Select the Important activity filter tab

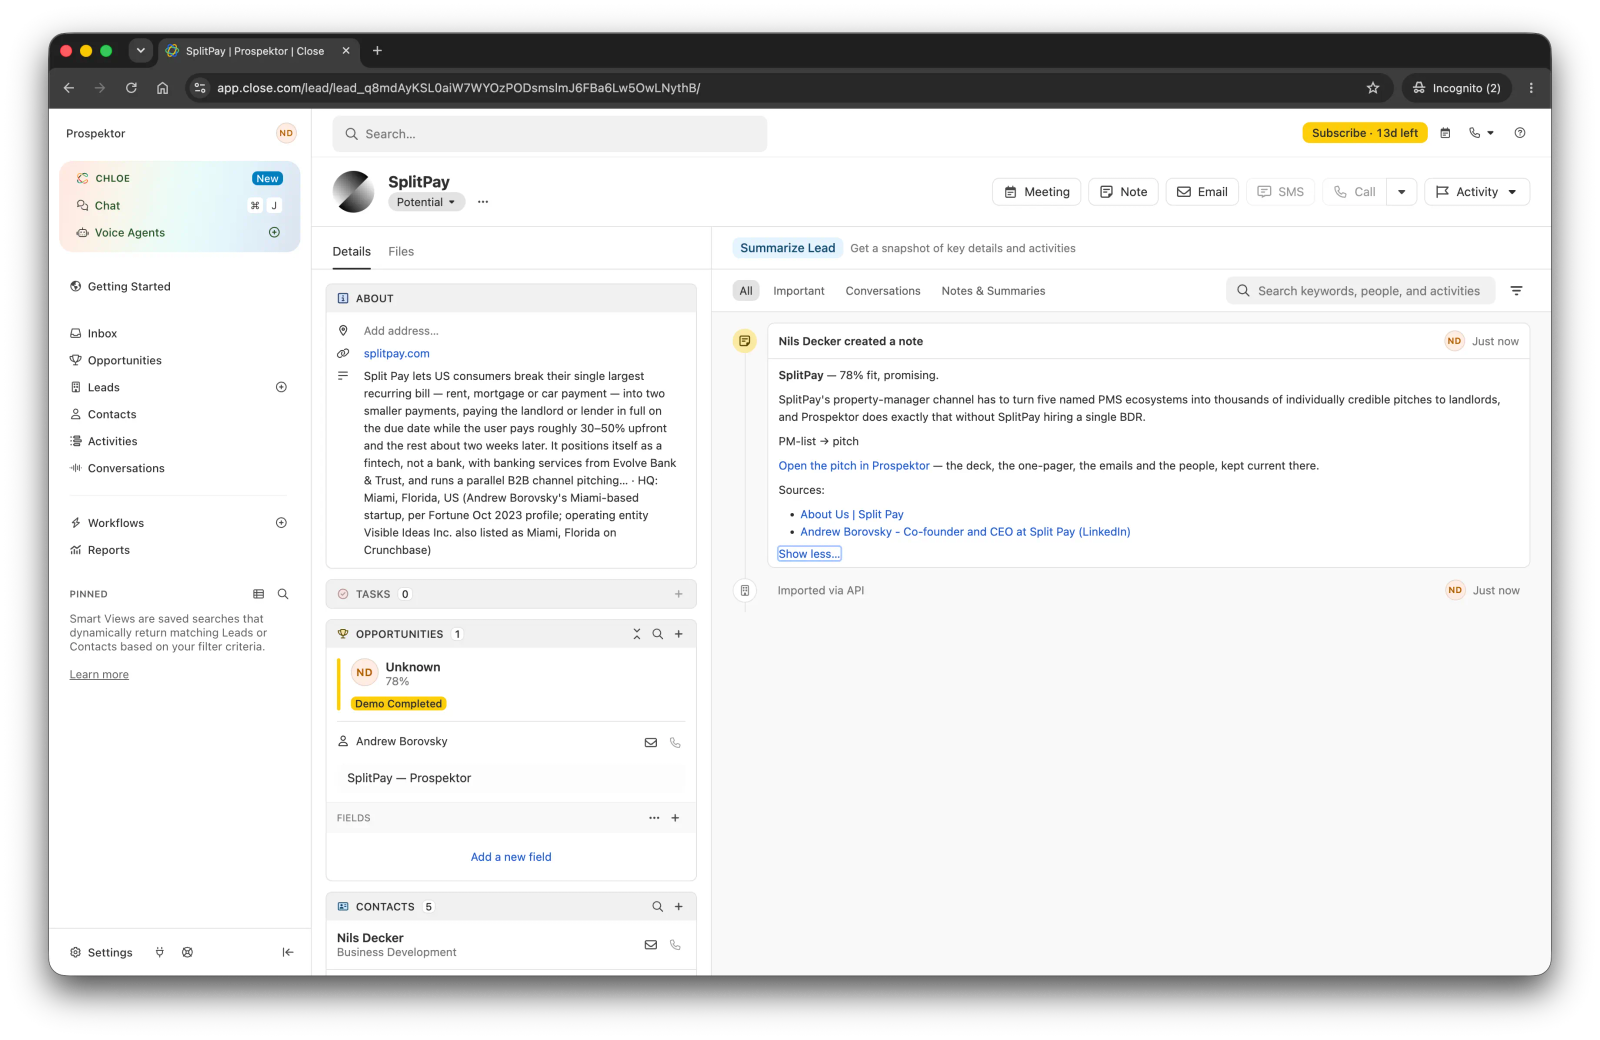click(799, 291)
